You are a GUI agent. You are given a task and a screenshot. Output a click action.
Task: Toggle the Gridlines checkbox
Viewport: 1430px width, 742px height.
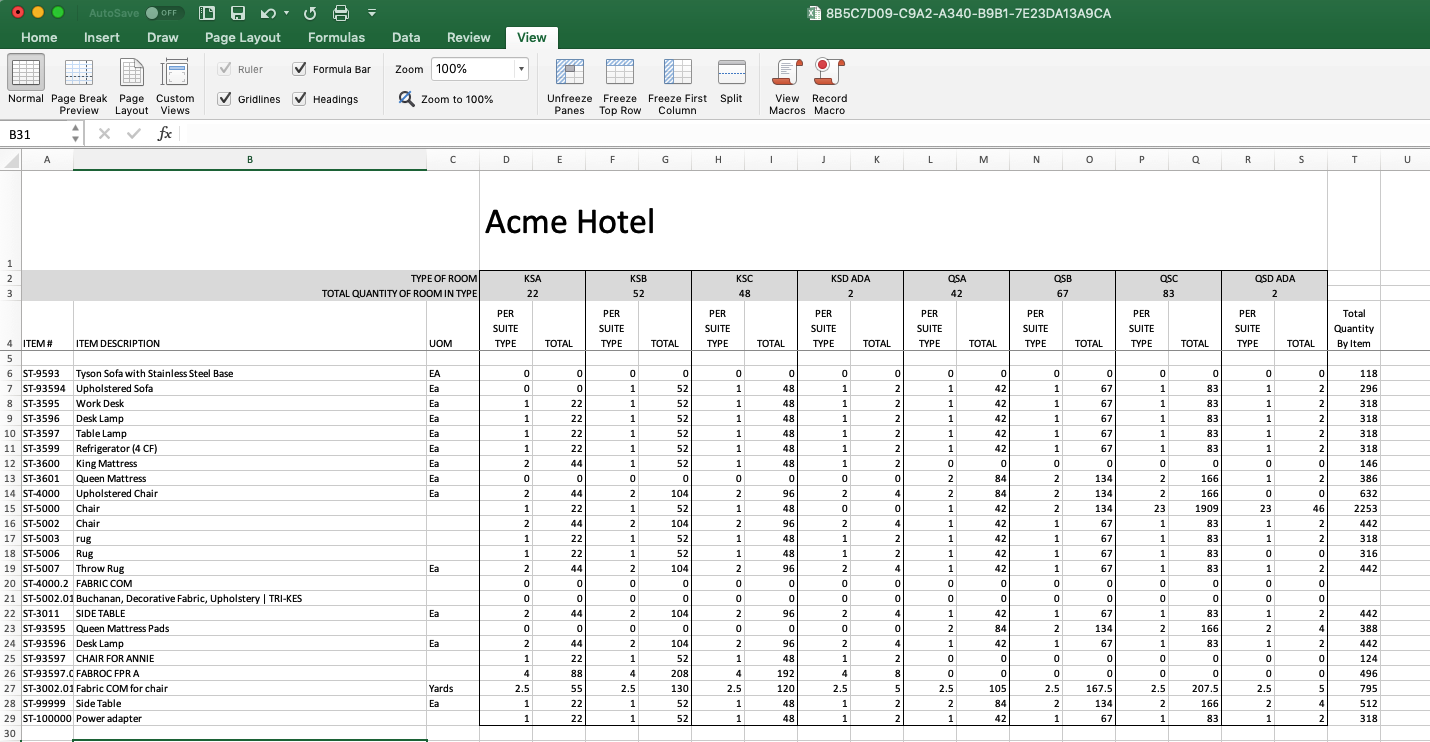(x=224, y=99)
